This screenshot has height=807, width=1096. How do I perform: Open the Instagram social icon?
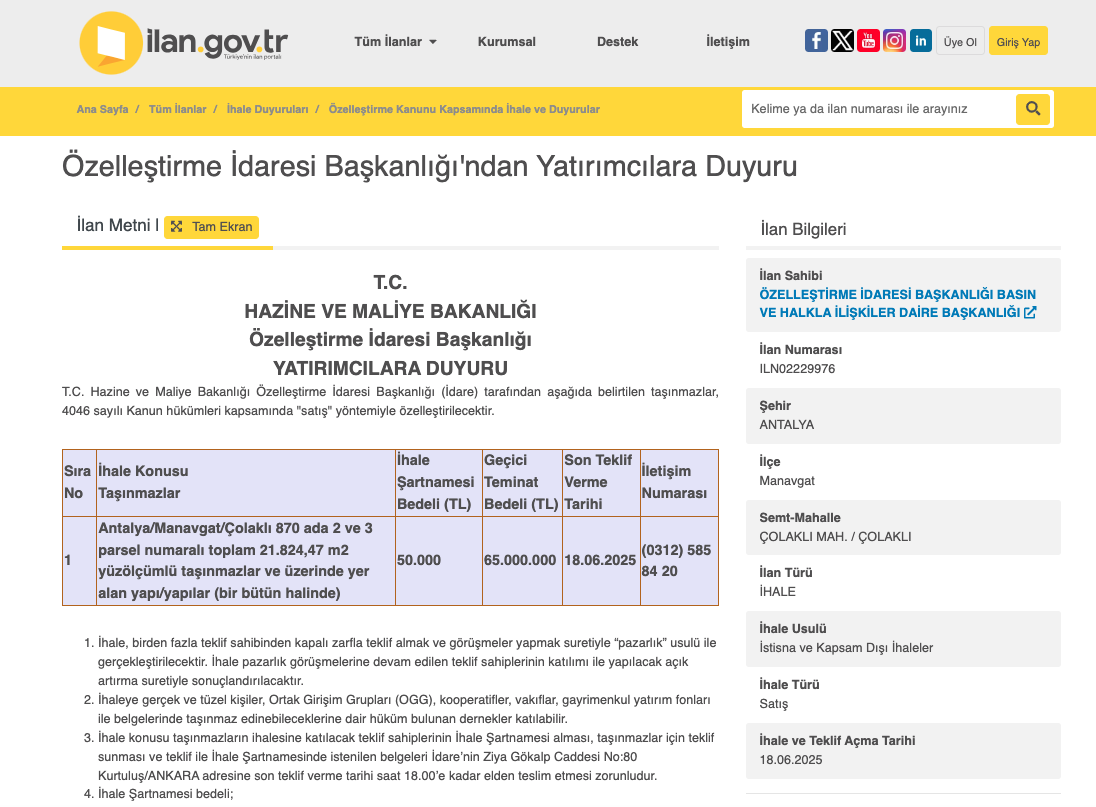pyautogui.click(x=894, y=41)
